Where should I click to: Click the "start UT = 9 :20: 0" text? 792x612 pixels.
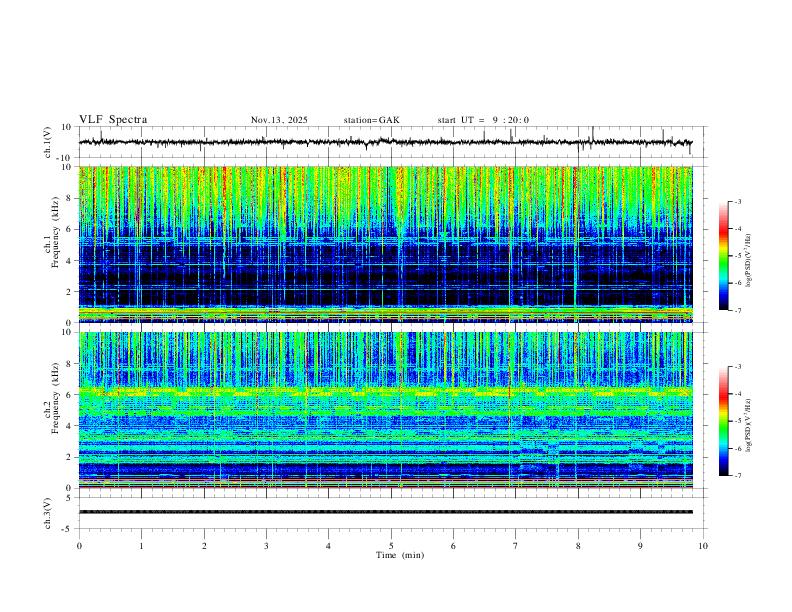coord(483,120)
